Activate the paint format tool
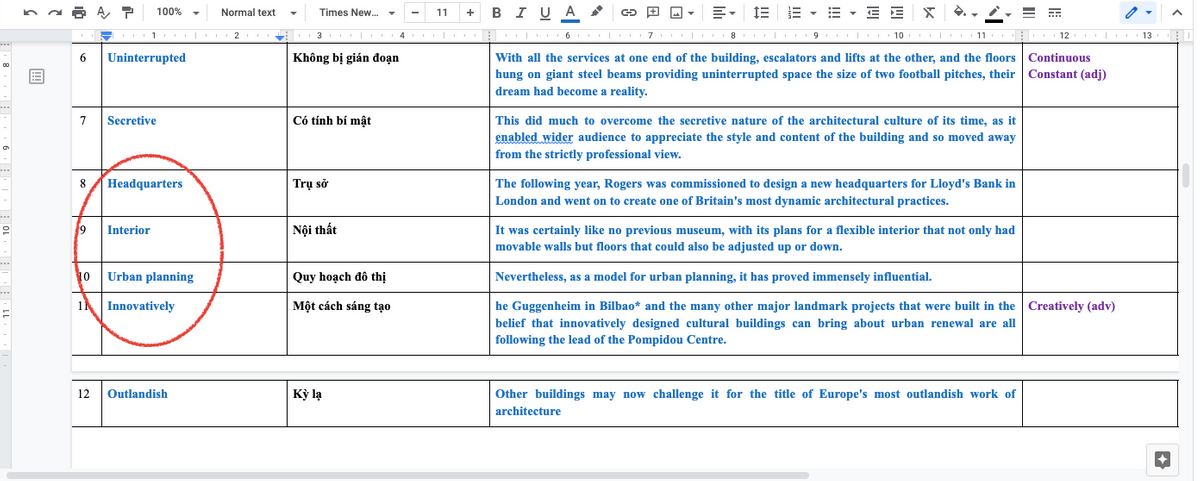Image resolution: width=1200 pixels, height=481 pixels. pos(126,13)
